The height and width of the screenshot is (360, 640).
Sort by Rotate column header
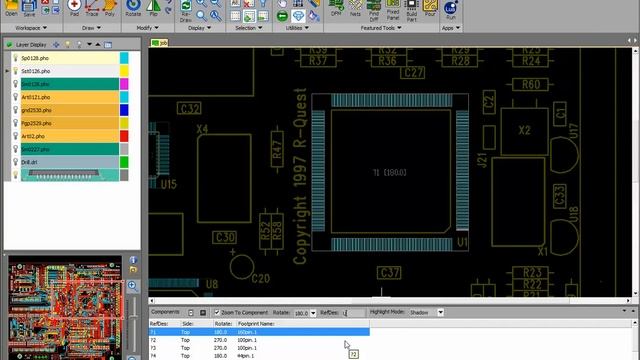tap(224, 324)
